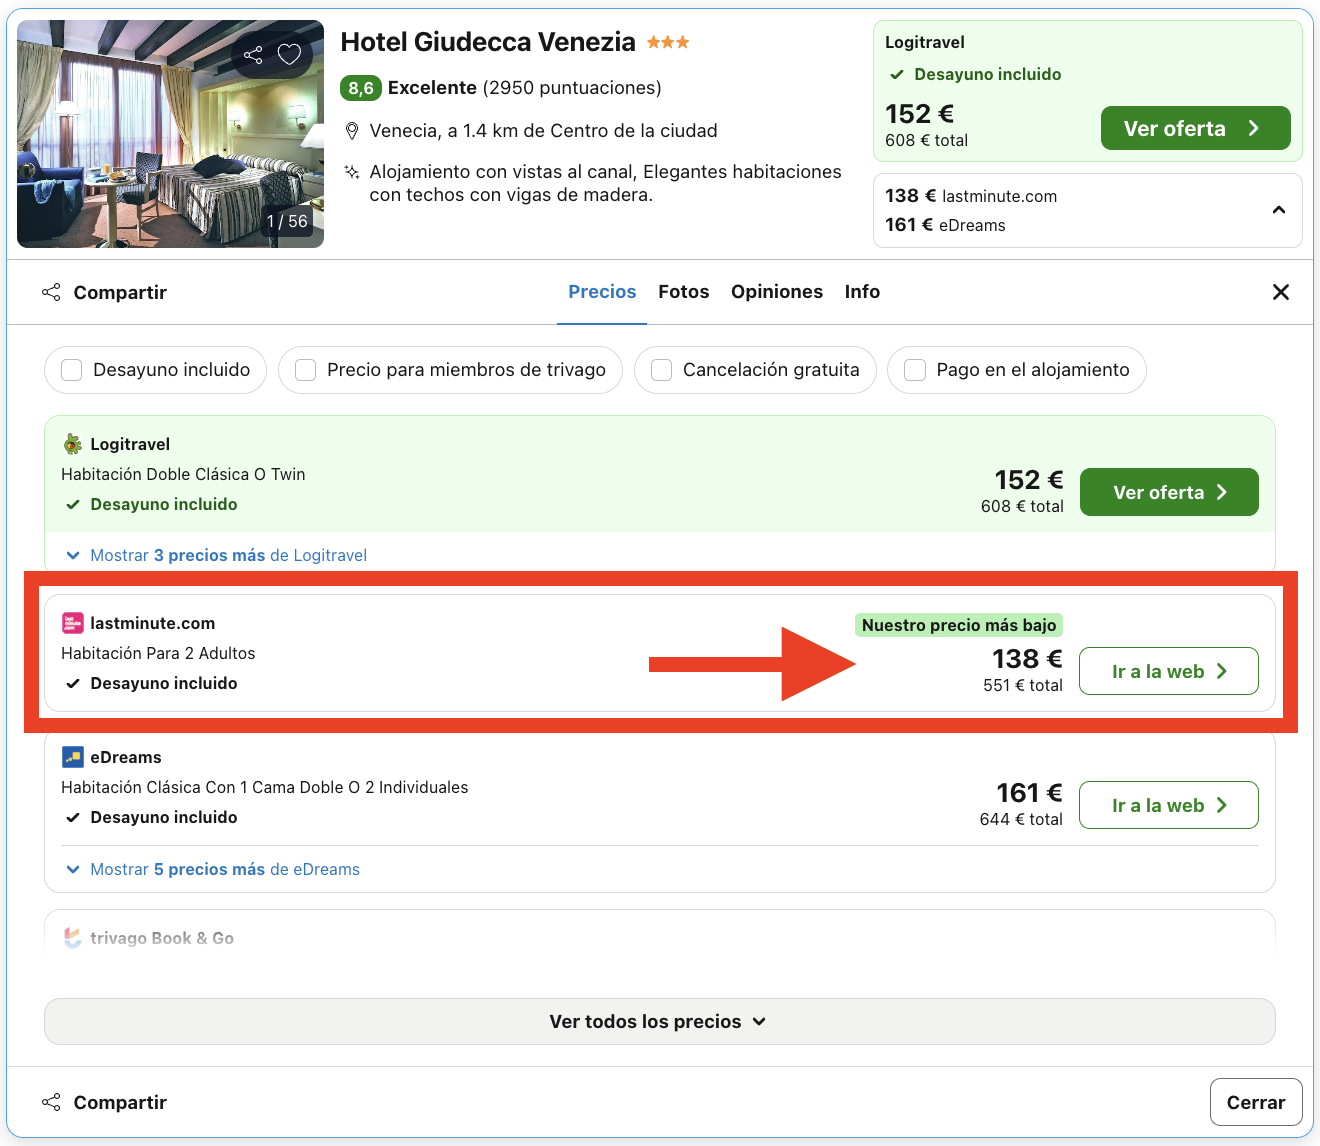Click the 161 € eDreams summary line

tap(945, 225)
